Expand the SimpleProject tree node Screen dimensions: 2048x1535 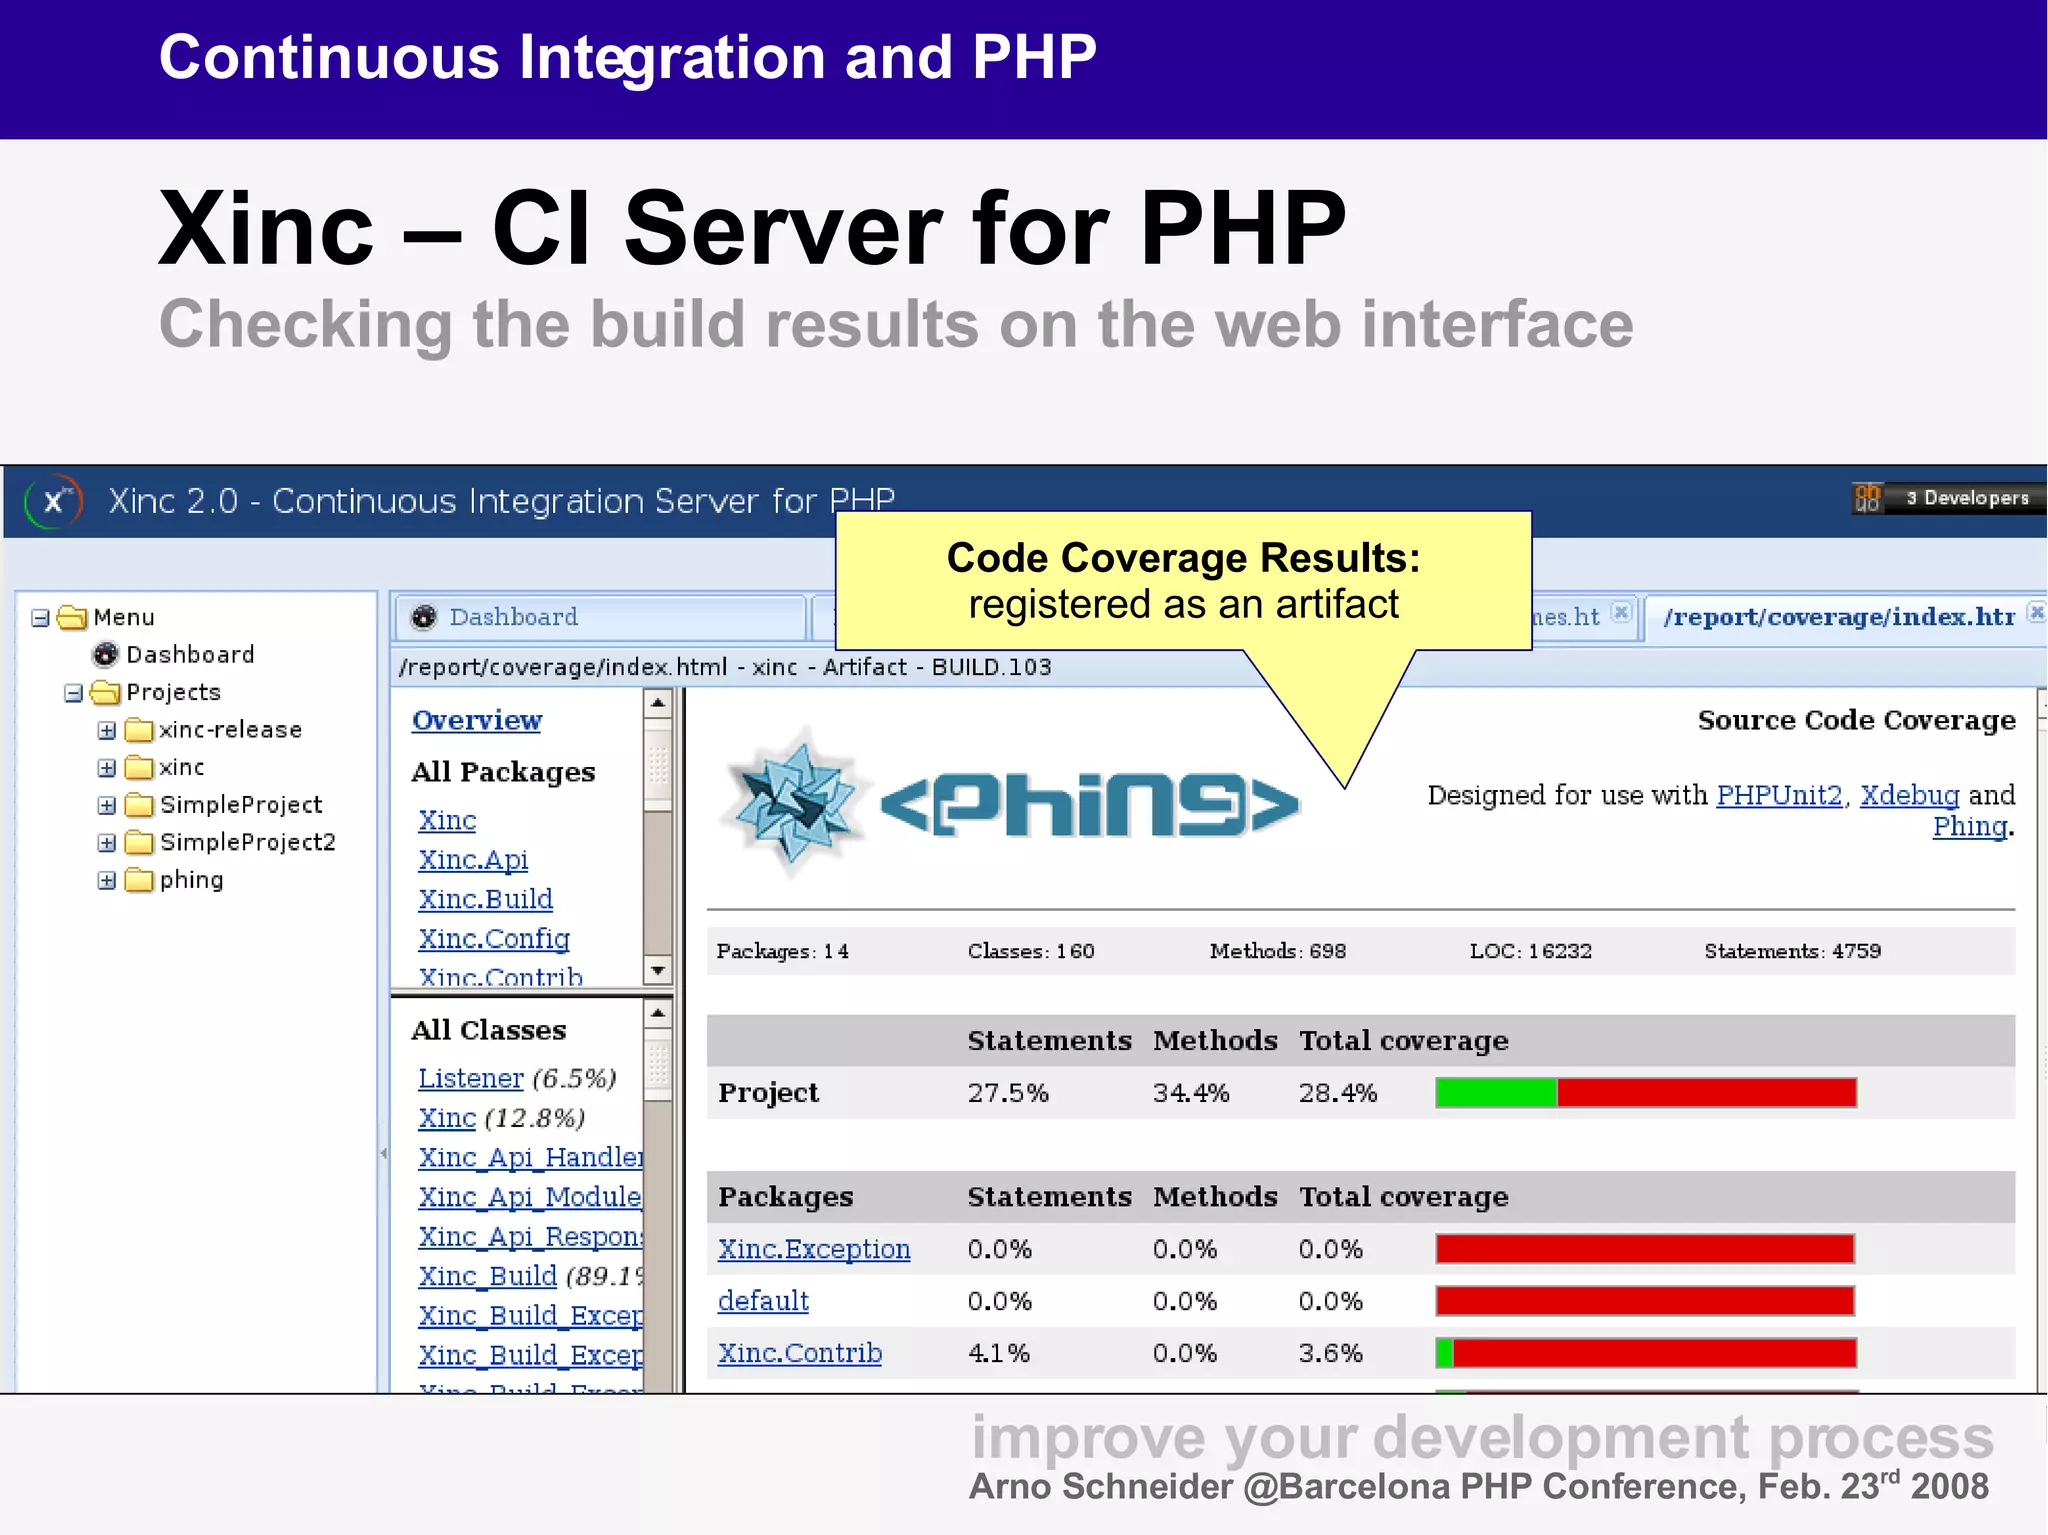tap(106, 805)
